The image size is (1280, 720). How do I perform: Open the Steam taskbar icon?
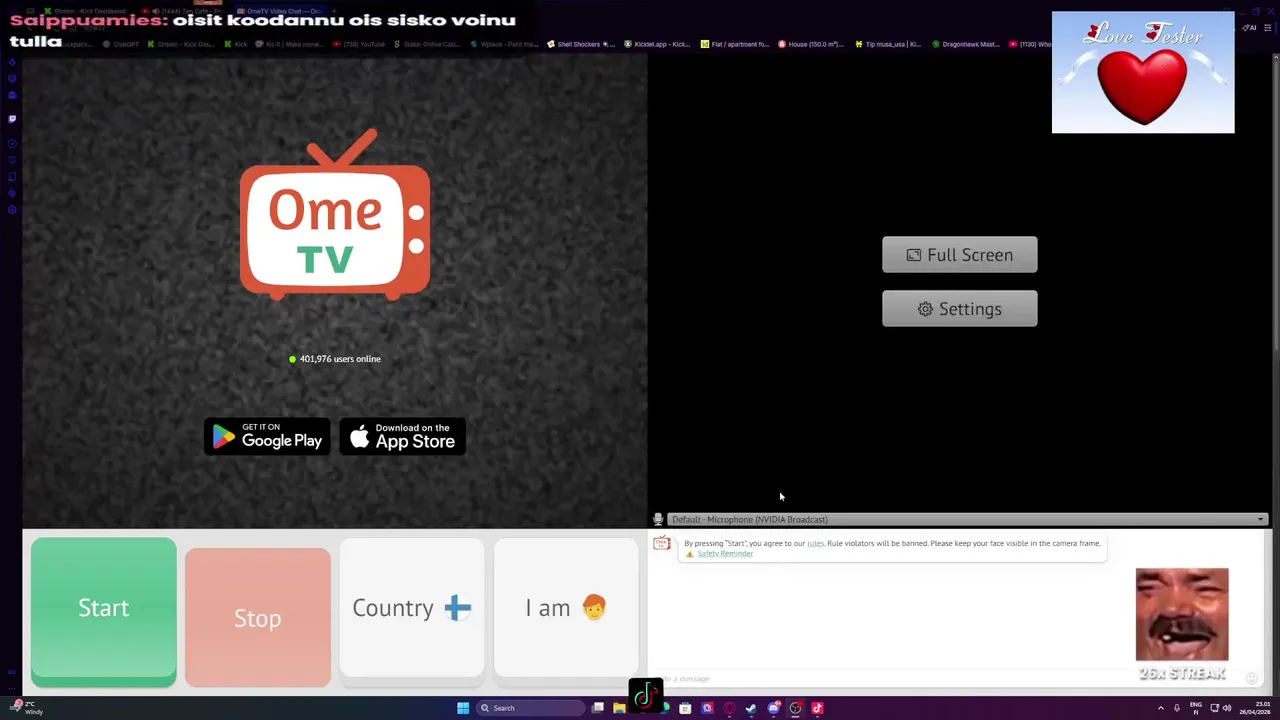[x=751, y=708]
